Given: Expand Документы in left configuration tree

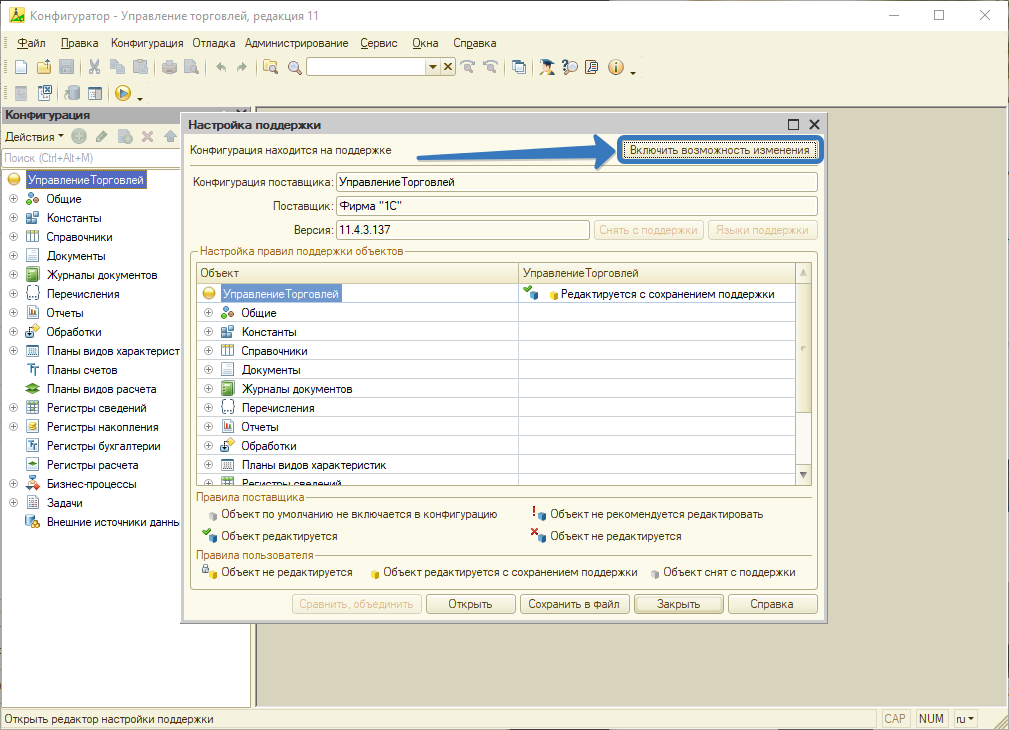Looking at the screenshot, I should click(x=14, y=256).
